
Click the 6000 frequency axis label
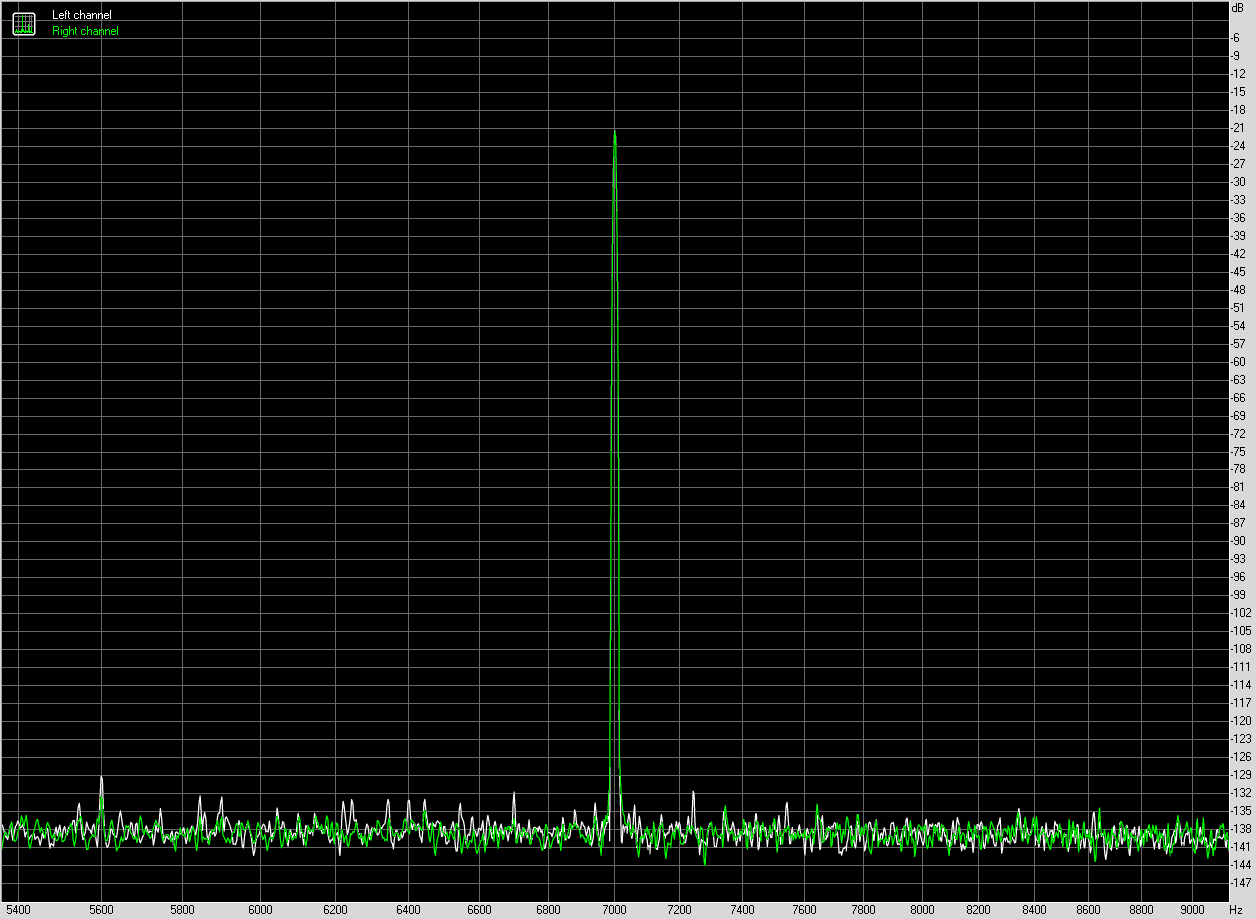(x=260, y=909)
